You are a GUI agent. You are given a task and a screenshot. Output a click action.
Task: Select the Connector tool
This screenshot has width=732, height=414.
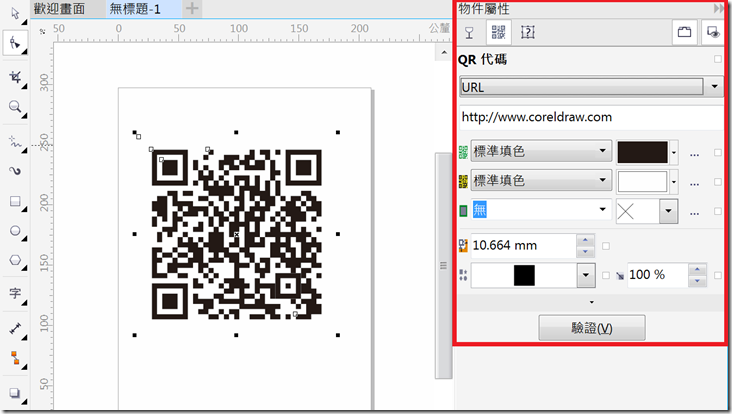pos(14,358)
